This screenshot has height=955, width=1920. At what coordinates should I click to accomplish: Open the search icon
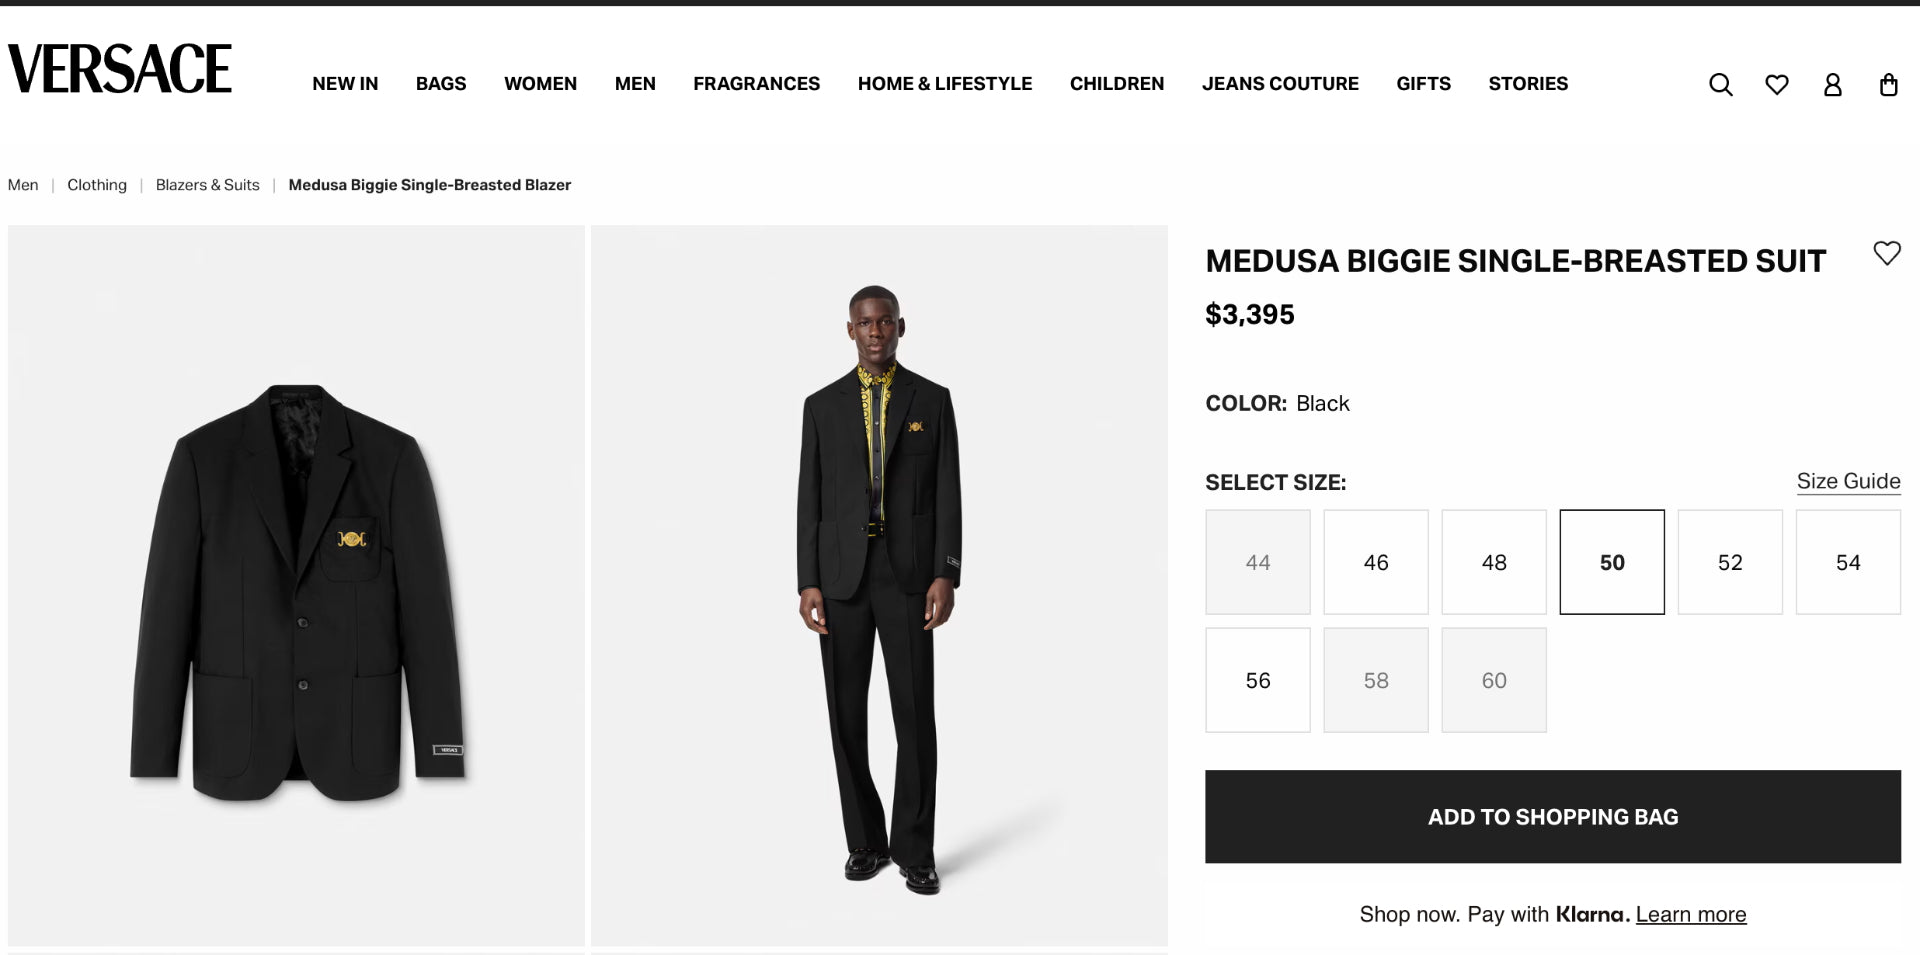(1720, 84)
